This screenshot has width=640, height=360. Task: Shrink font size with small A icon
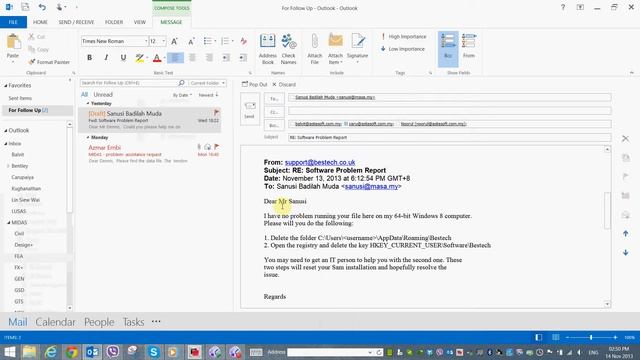click(x=191, y=41)
